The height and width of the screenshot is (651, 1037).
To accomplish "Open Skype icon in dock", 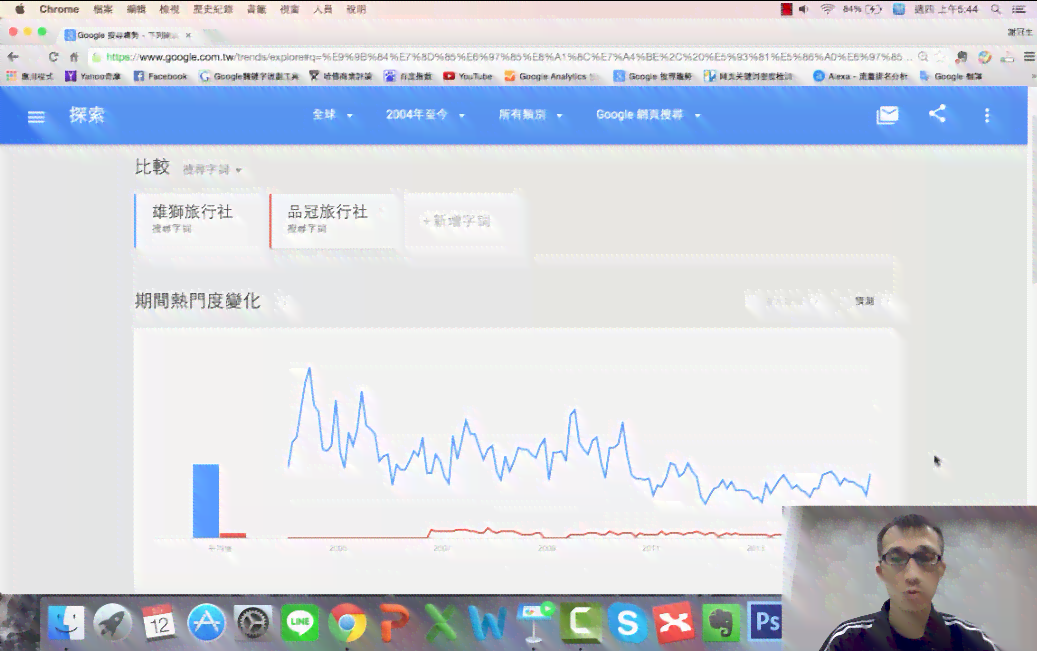I will pos(628,623).
